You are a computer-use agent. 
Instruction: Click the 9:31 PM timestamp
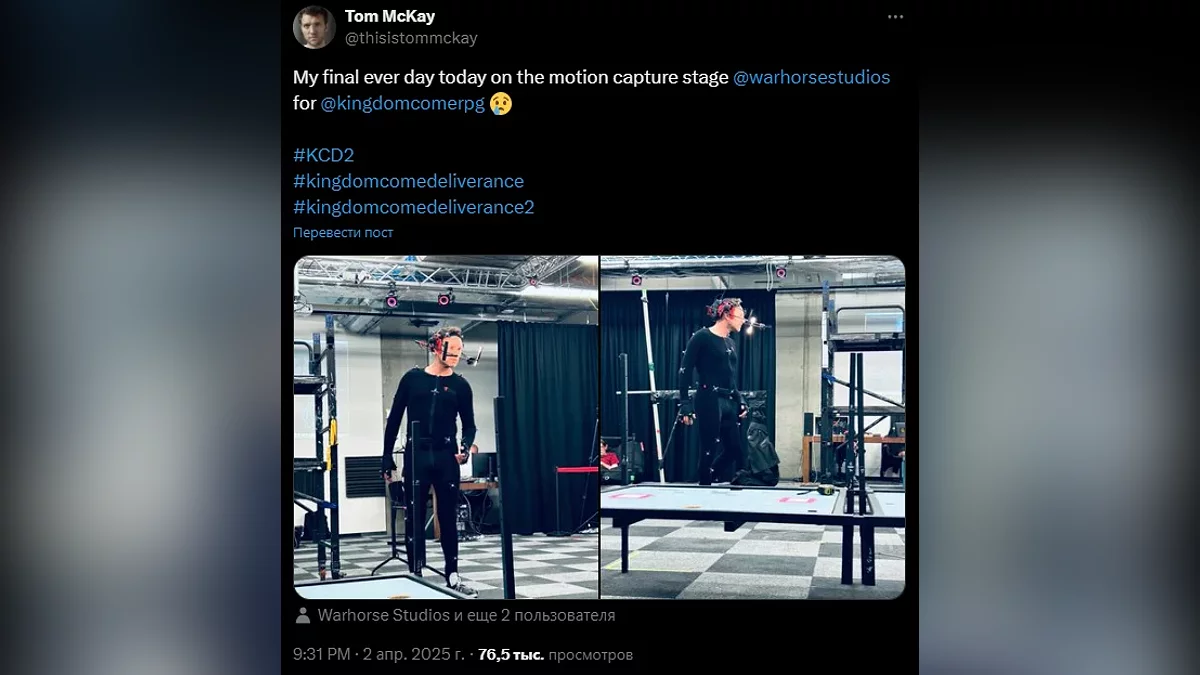pyautogui.click(x=321, y=655)
